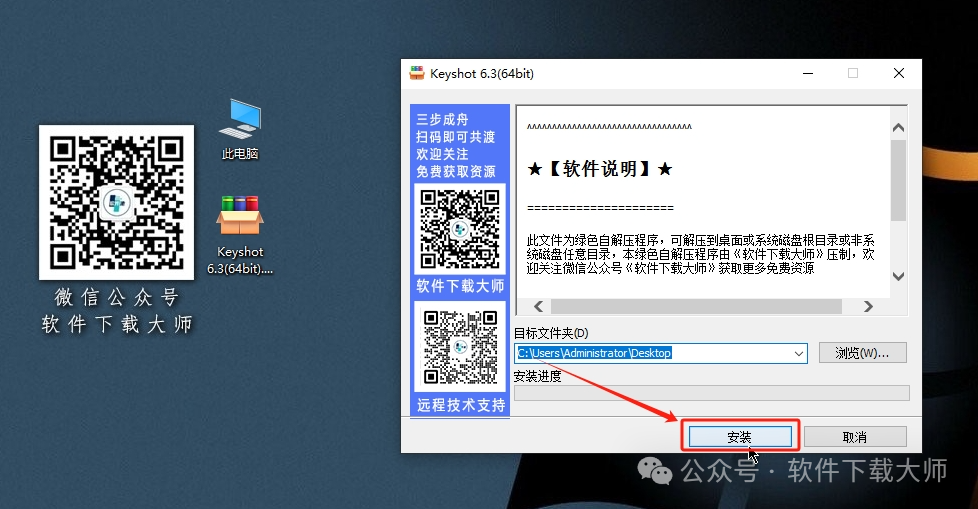The image size is (978, 509).
Task: Click the disabled maximize button of installer
Action: [x=853, y=73]
